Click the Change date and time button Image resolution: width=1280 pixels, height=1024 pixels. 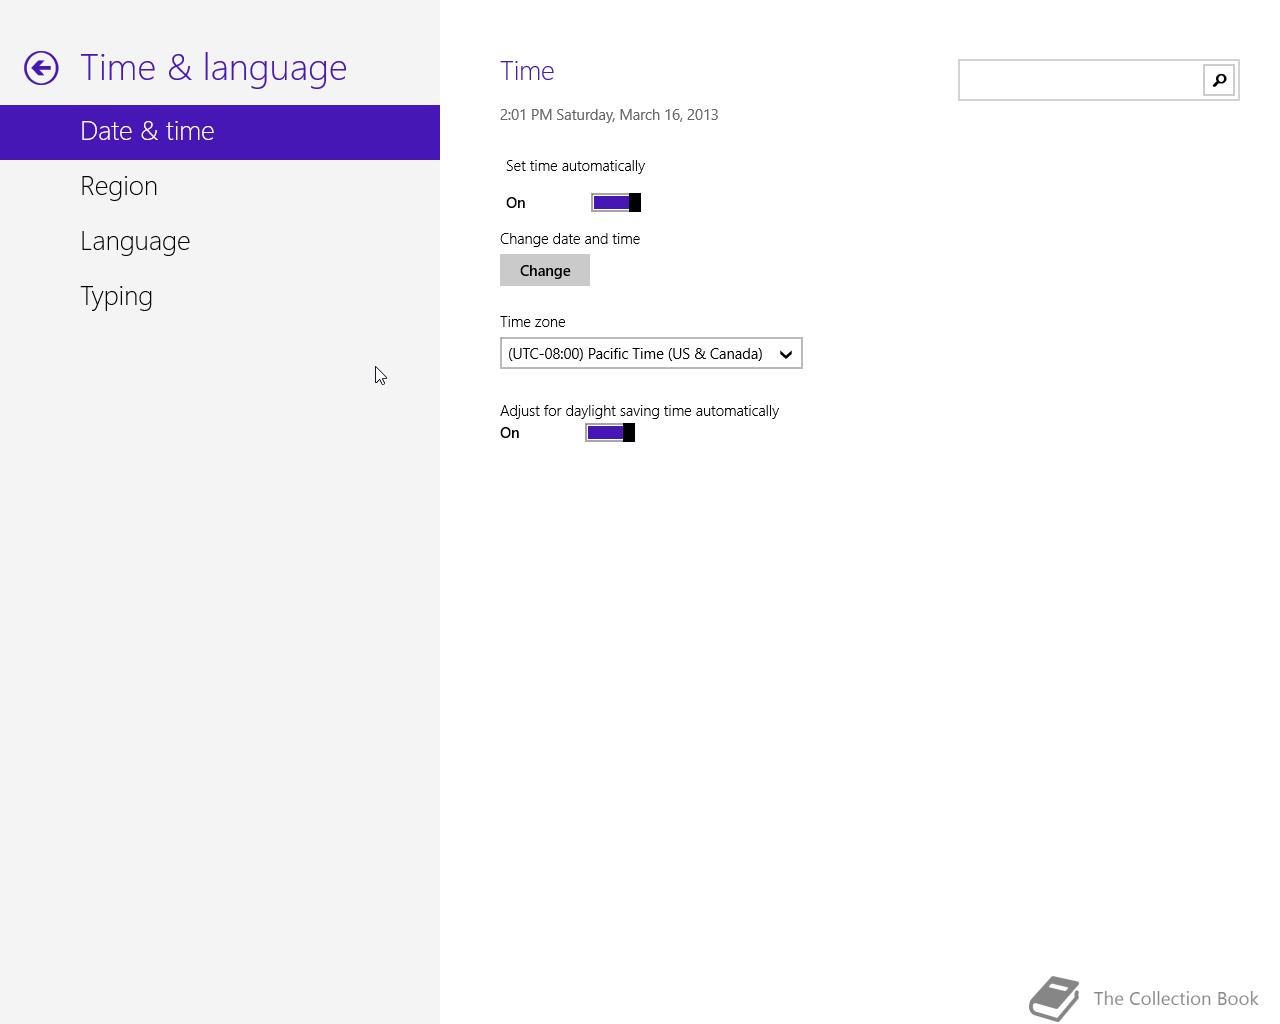coord(545,271)
